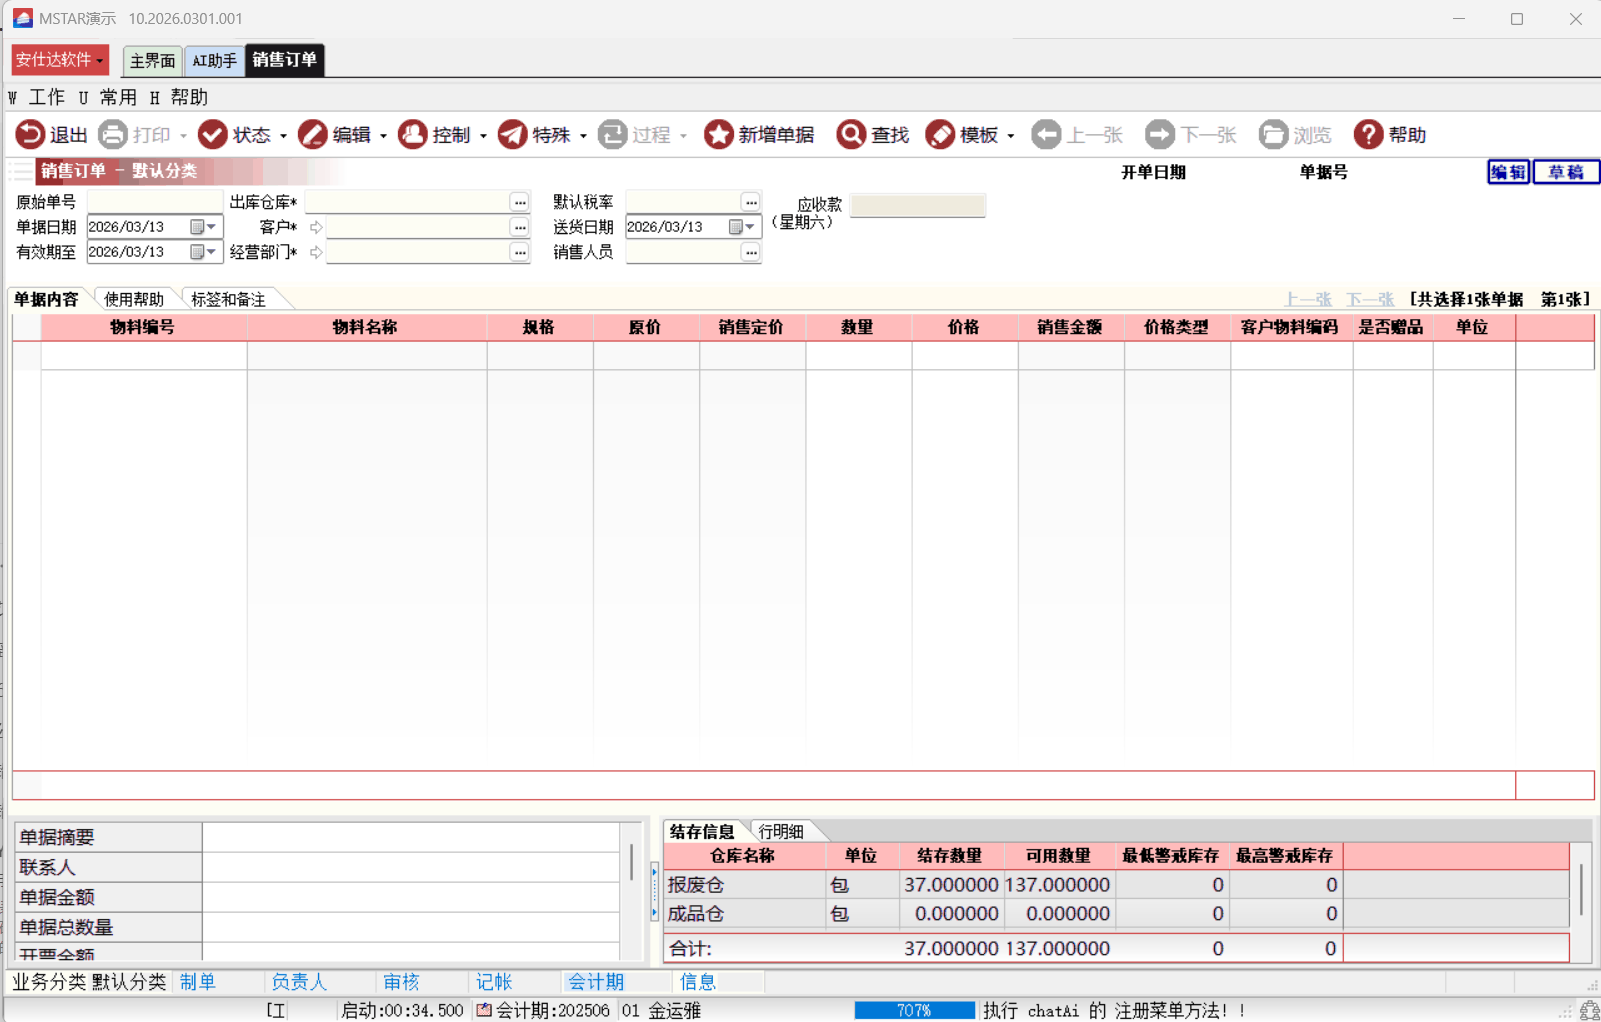
Task: Click the 打印 printer icon
Action: pyautogui.click(x=113, y=134)
